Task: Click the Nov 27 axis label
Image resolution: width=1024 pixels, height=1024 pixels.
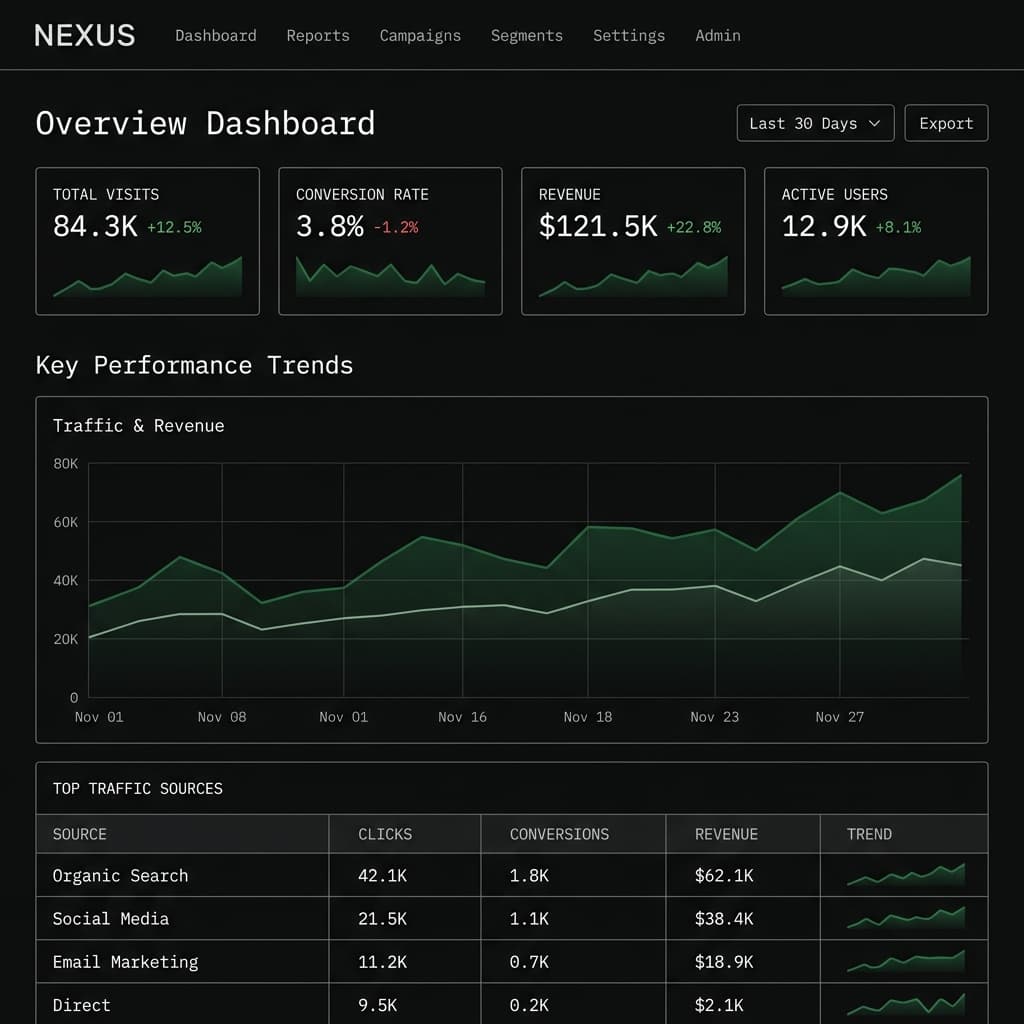Action: point(840,717)
